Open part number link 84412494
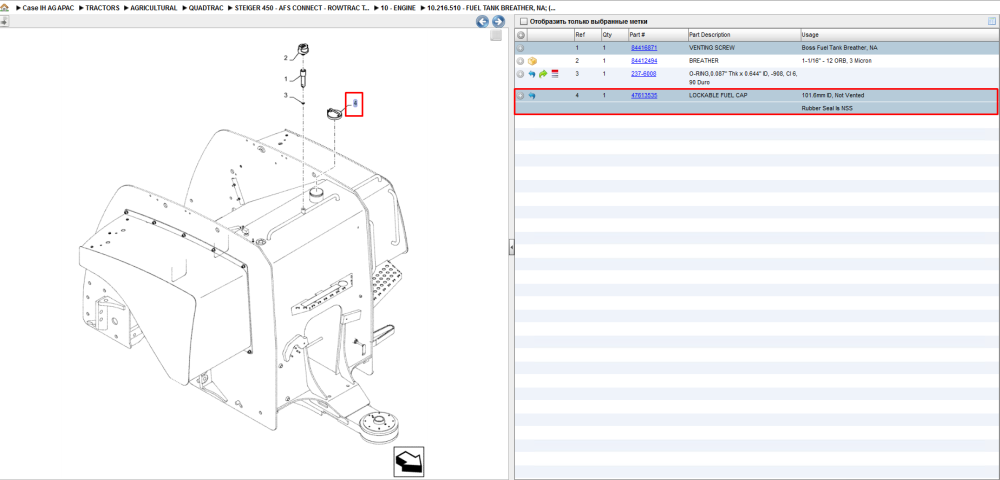Viewport: 1000px width, 480px height. (643, 61)
